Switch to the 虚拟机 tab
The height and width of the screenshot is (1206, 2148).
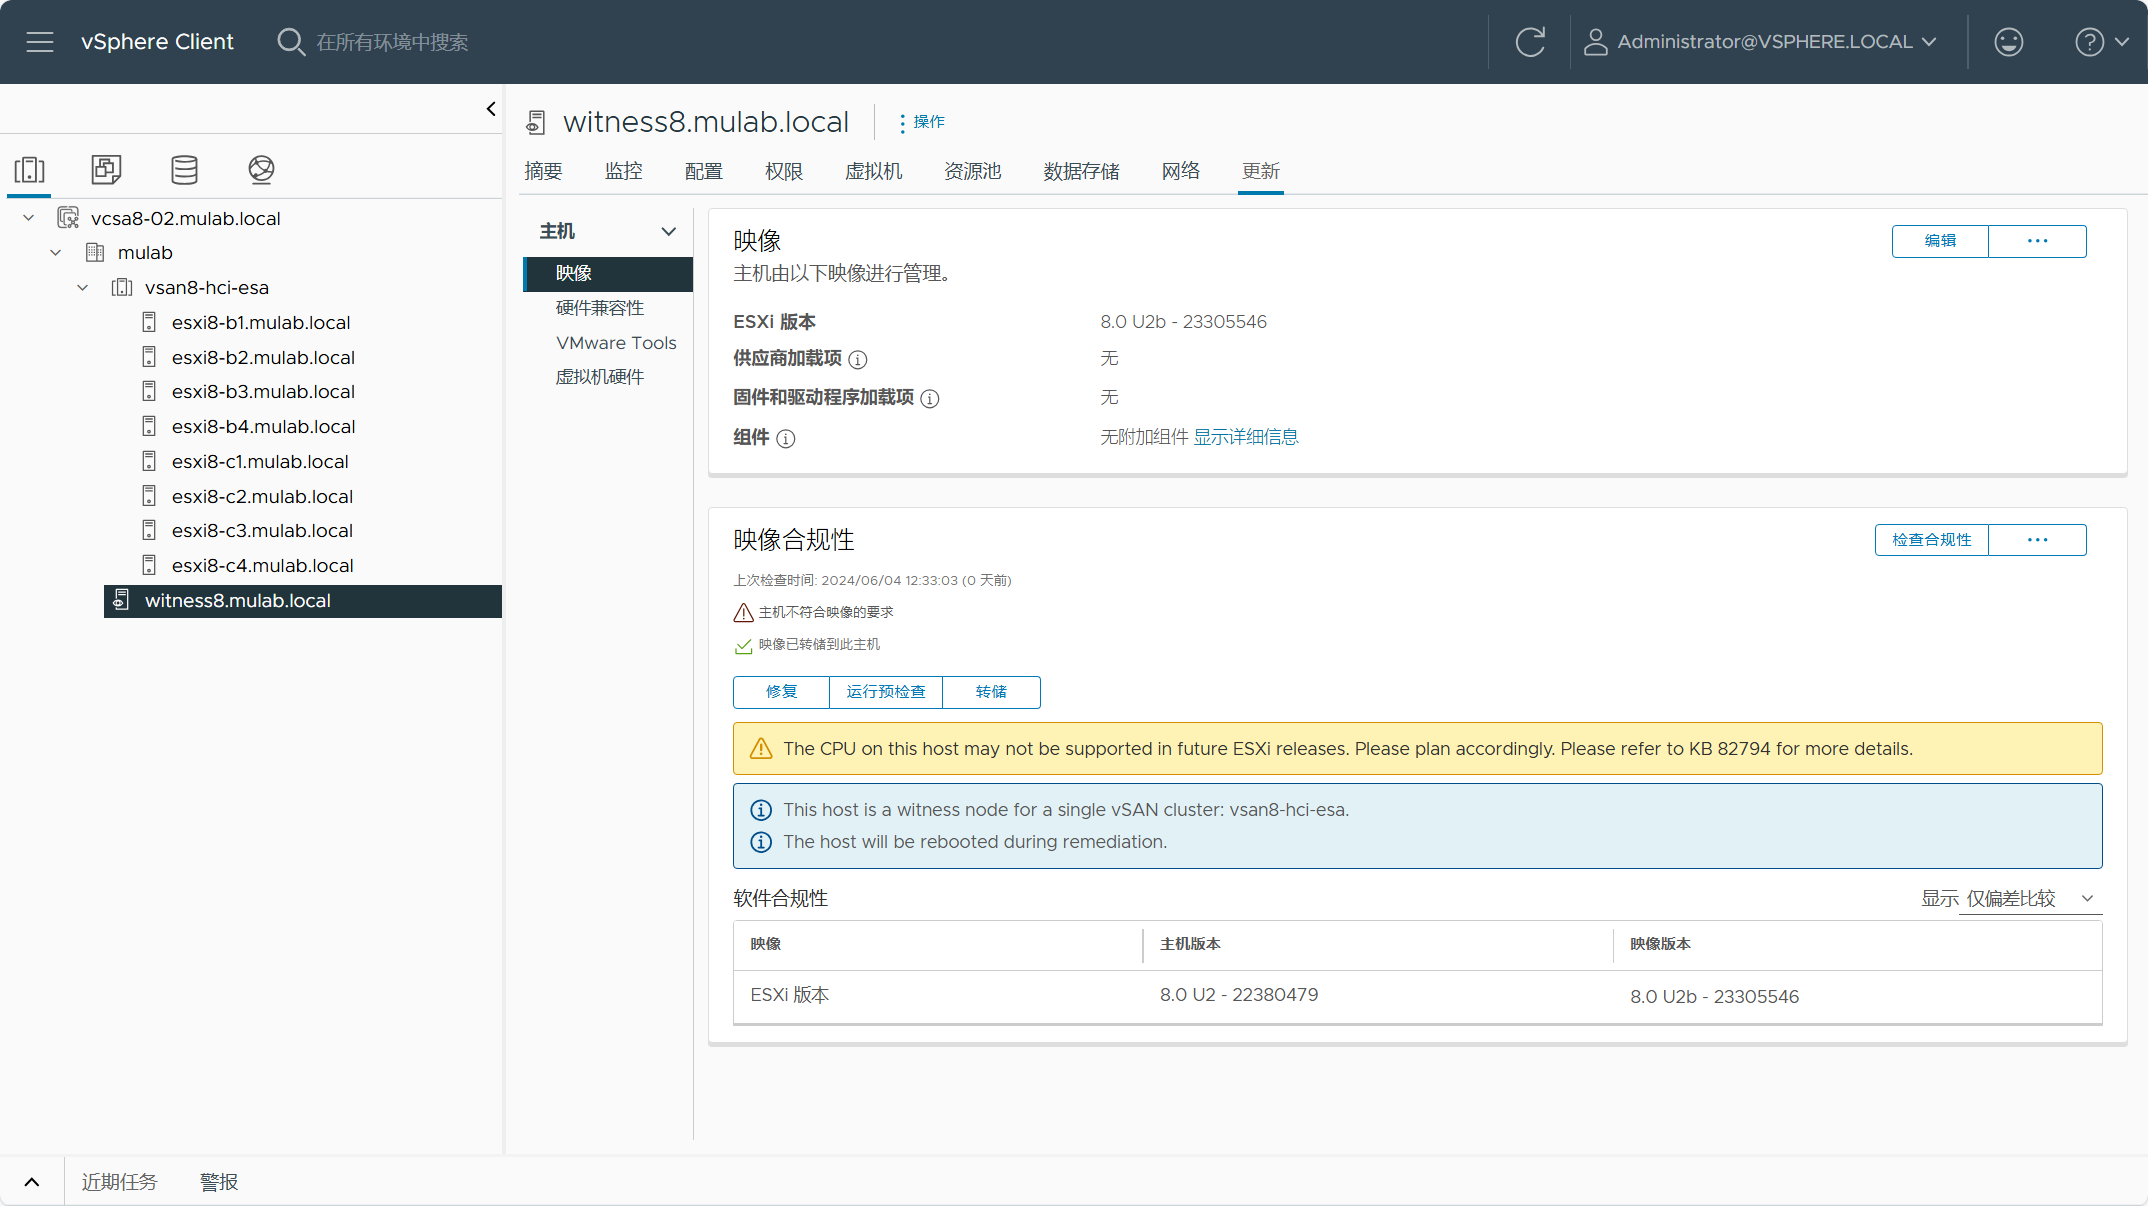[873, 172]
